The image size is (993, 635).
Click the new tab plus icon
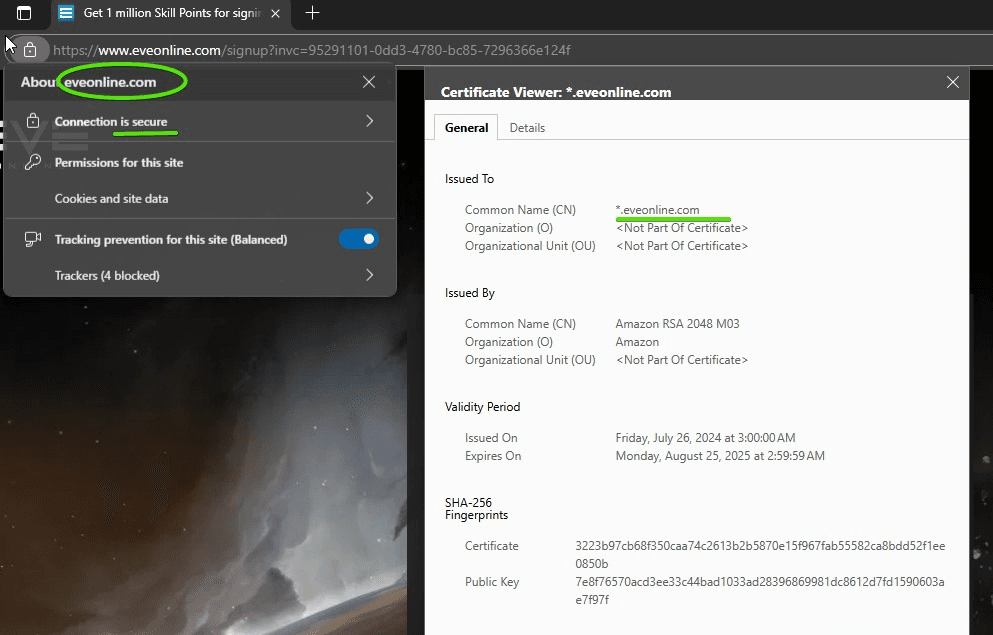[x=312, y=13]
